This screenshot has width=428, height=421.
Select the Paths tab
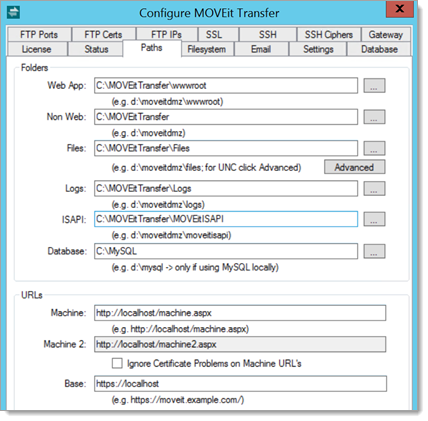click(x=152, y=48)
